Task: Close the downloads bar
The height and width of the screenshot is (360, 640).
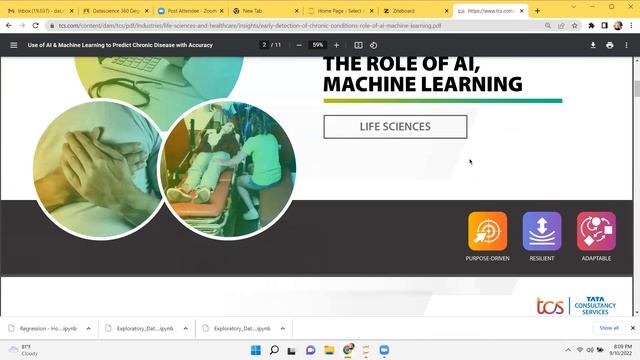Action: [633, 328]
